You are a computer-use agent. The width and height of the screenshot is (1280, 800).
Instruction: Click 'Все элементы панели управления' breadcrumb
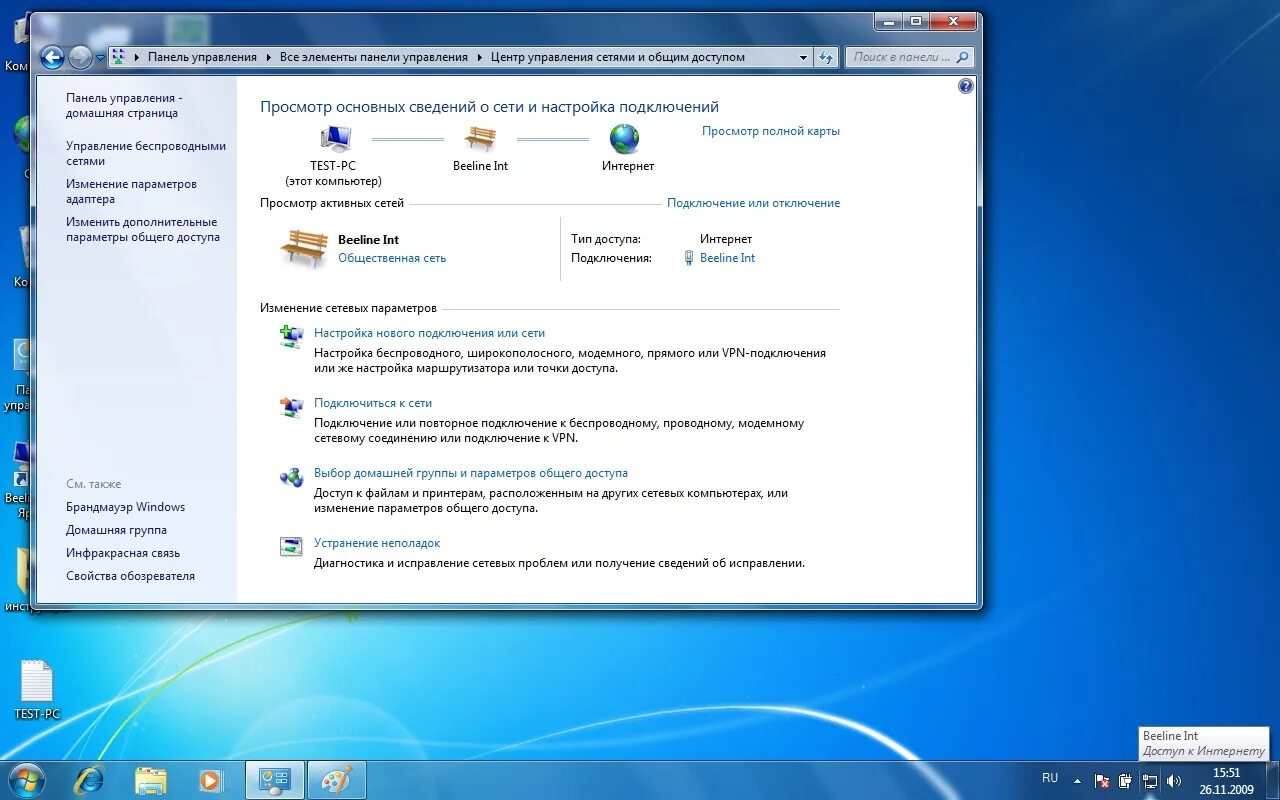pyautogui.click(x=374, y=57)
